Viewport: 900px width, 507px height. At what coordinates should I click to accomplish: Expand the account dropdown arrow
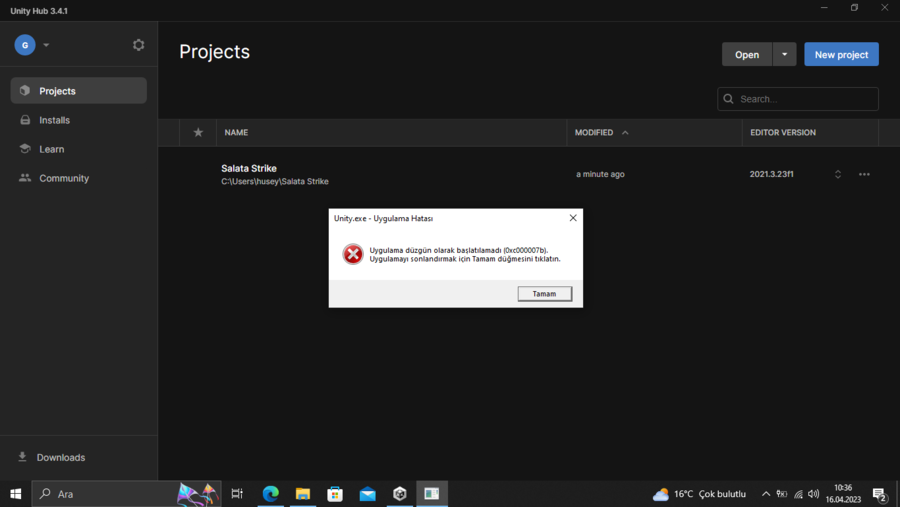pos(46,45)
